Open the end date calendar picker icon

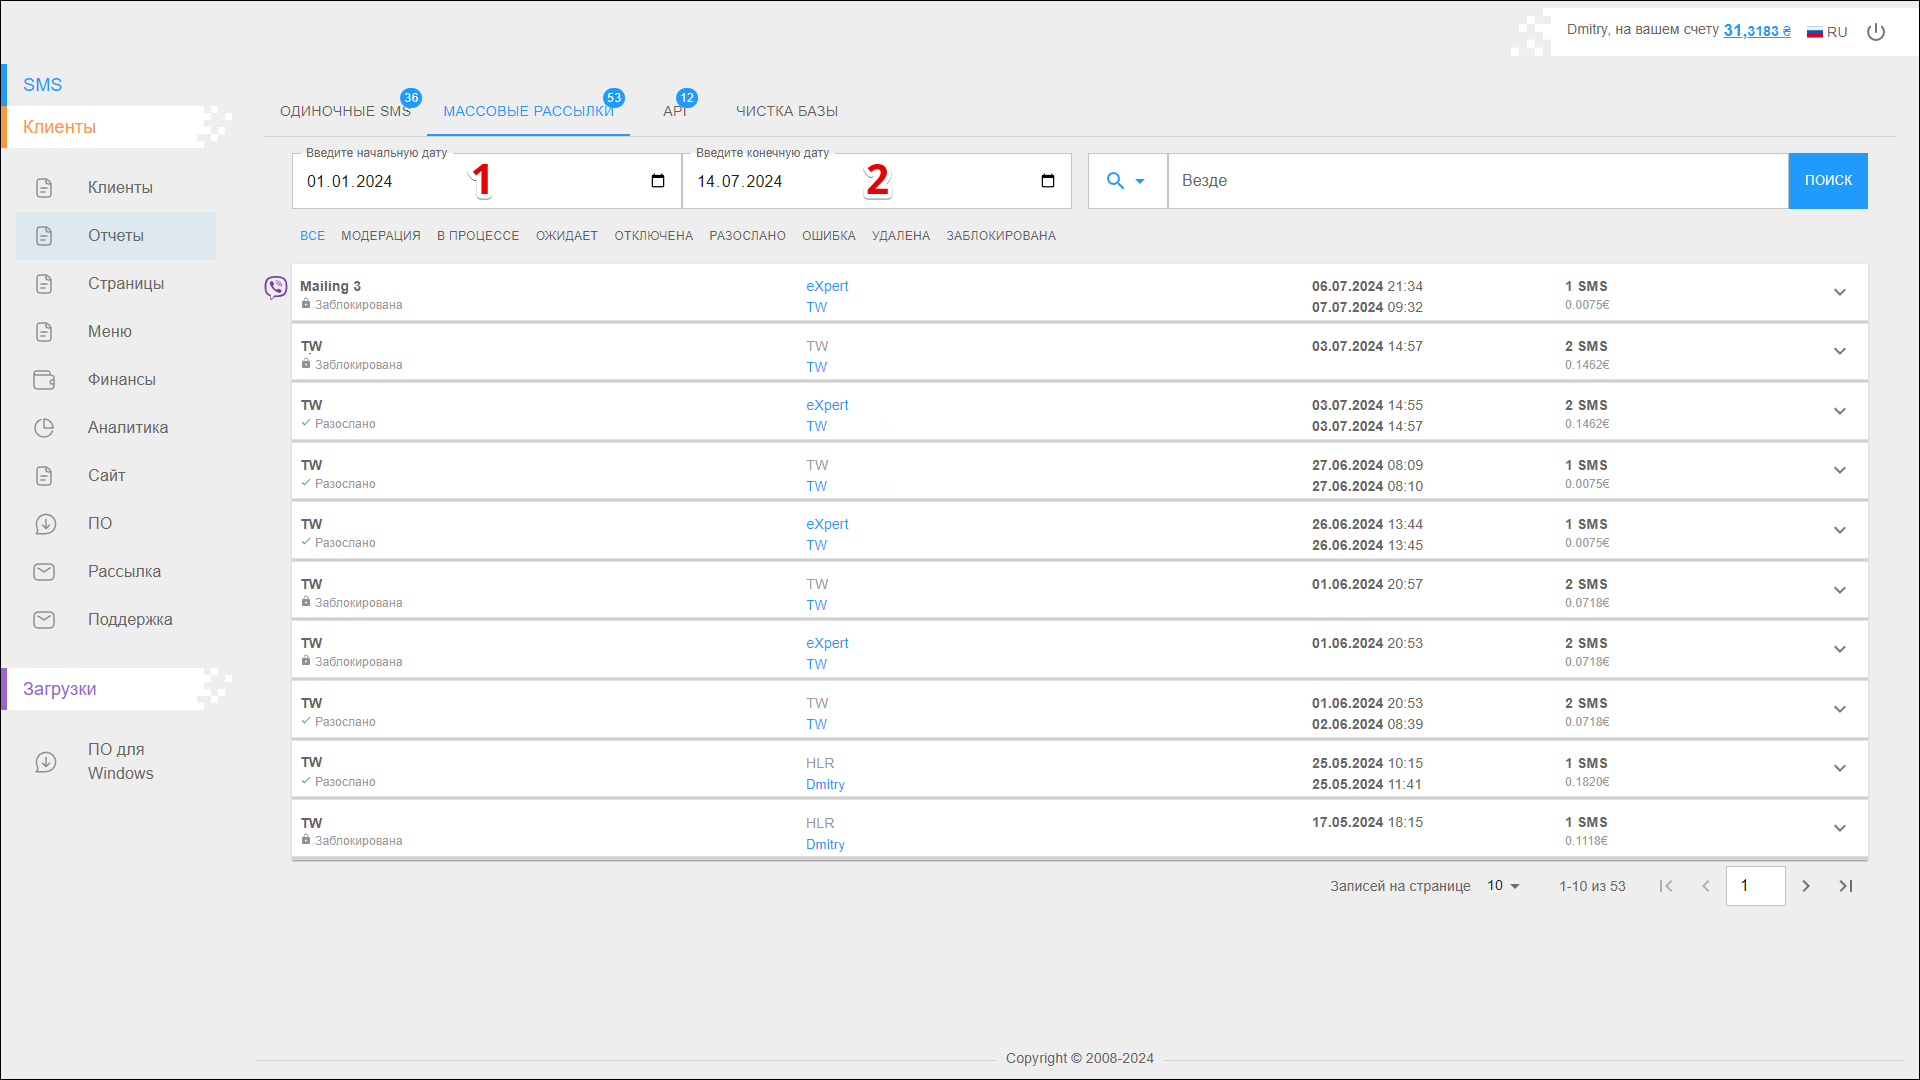[1047, 181]
